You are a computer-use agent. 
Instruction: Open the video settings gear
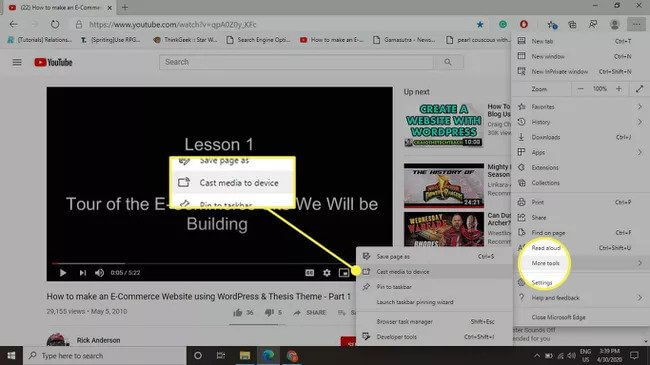click(327, 273)
